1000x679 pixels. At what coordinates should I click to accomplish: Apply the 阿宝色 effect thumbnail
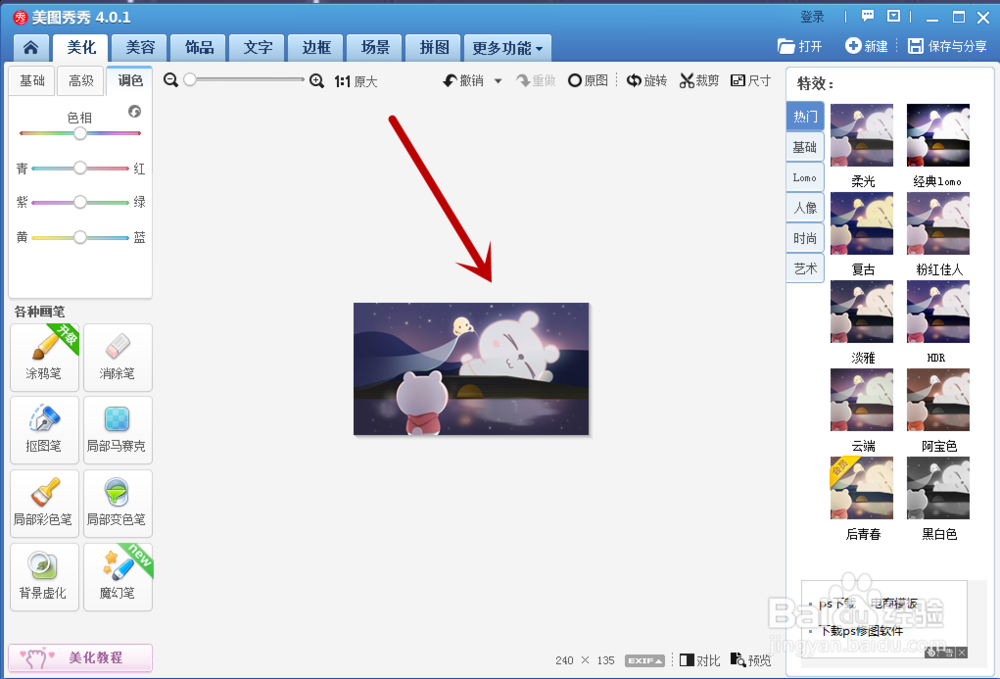[938, 400]
